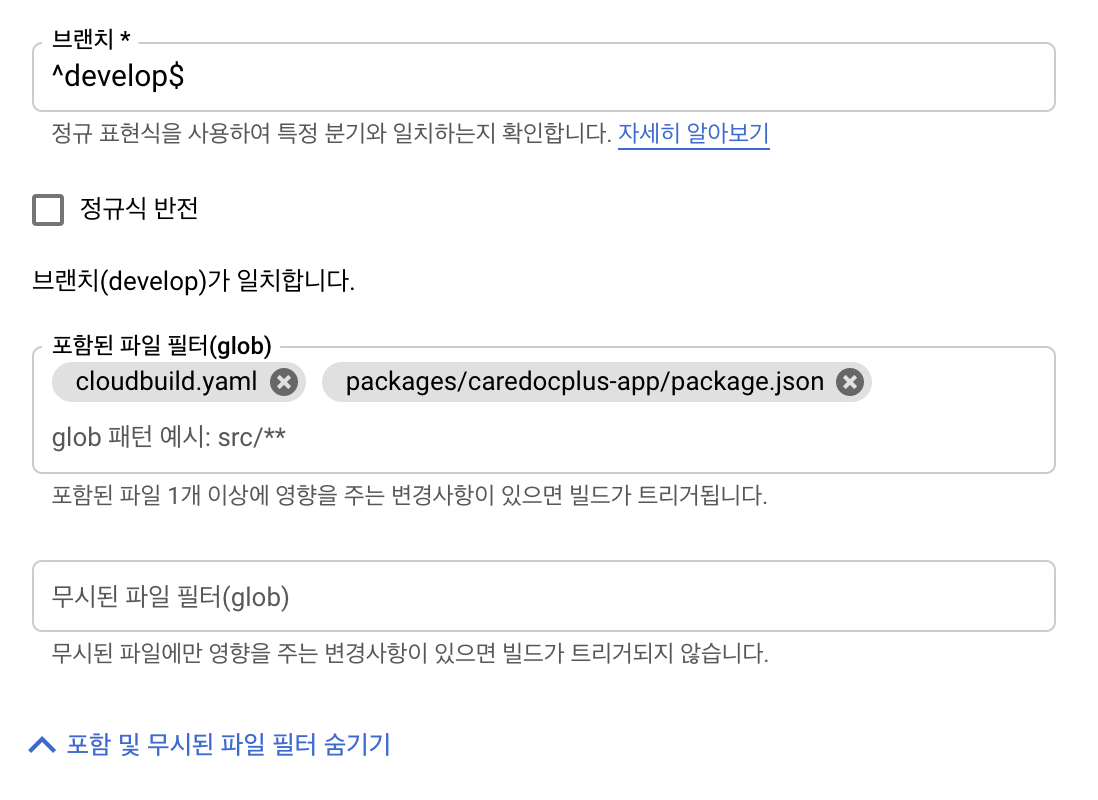Click the 브랜치(develop)가 일치합니다 status text

click(193, 281)
